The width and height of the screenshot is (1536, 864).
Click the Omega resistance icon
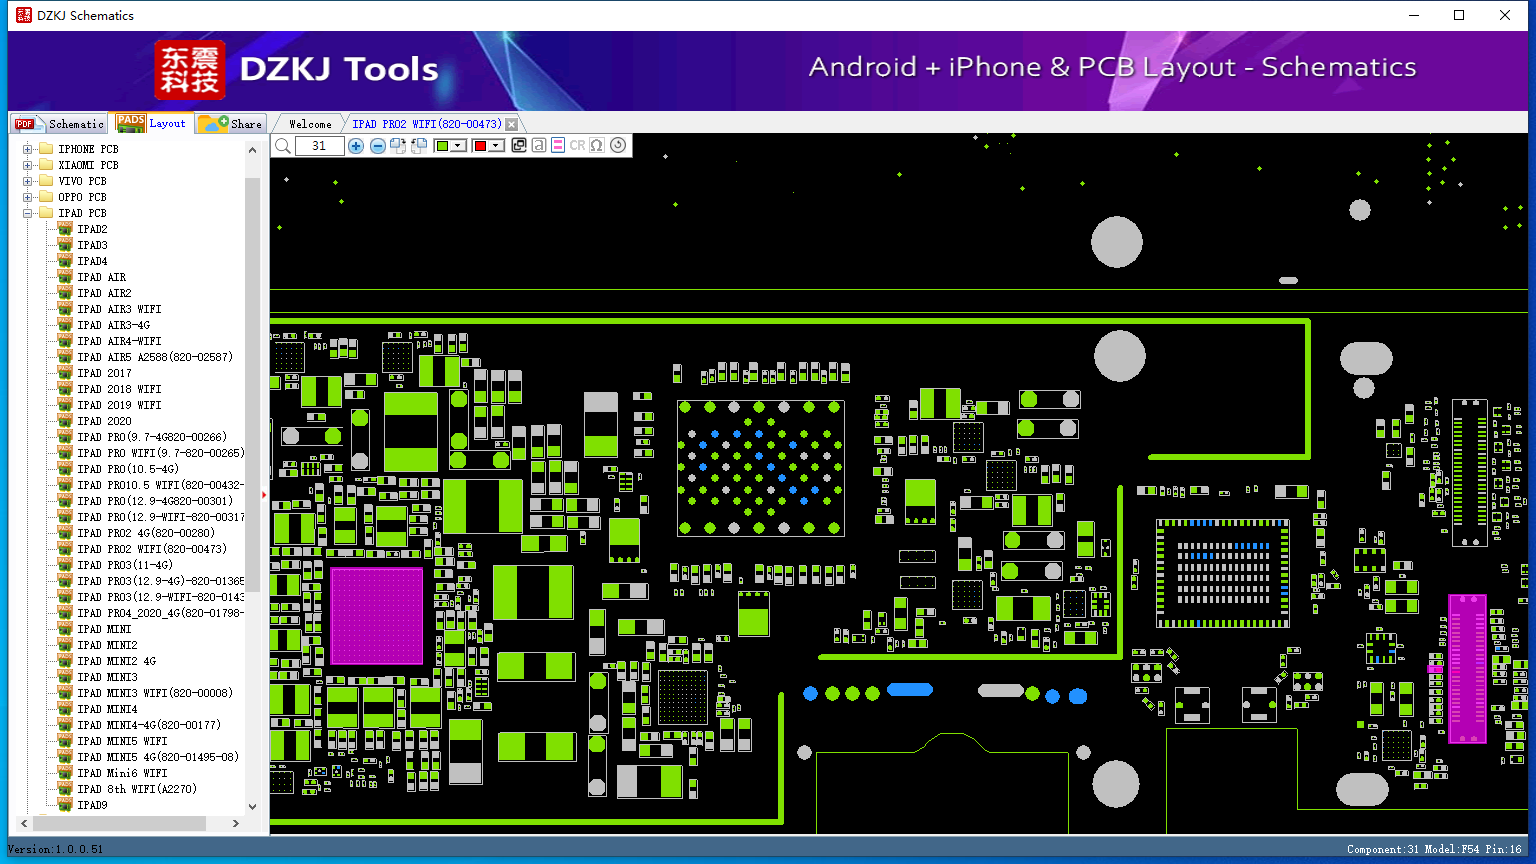click(x=597, y=146)
